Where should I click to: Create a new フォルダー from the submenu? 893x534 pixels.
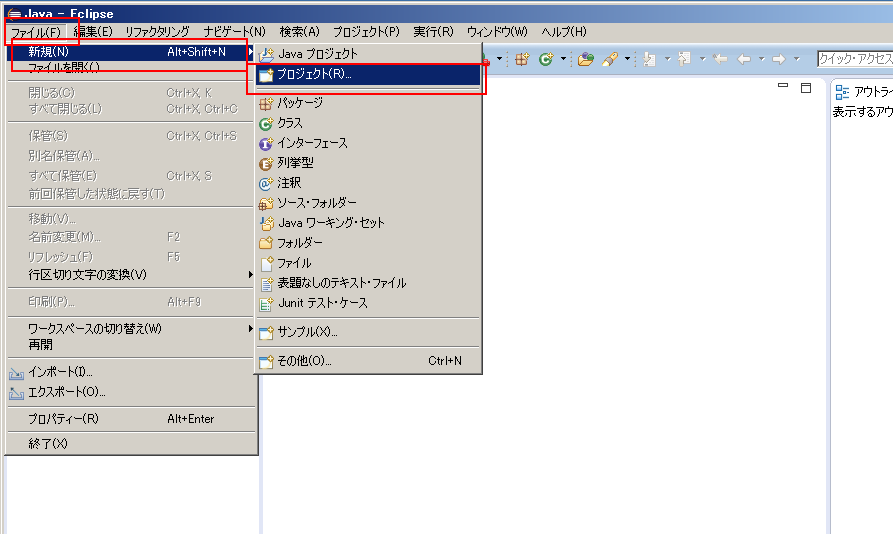[x=368, y=243]
